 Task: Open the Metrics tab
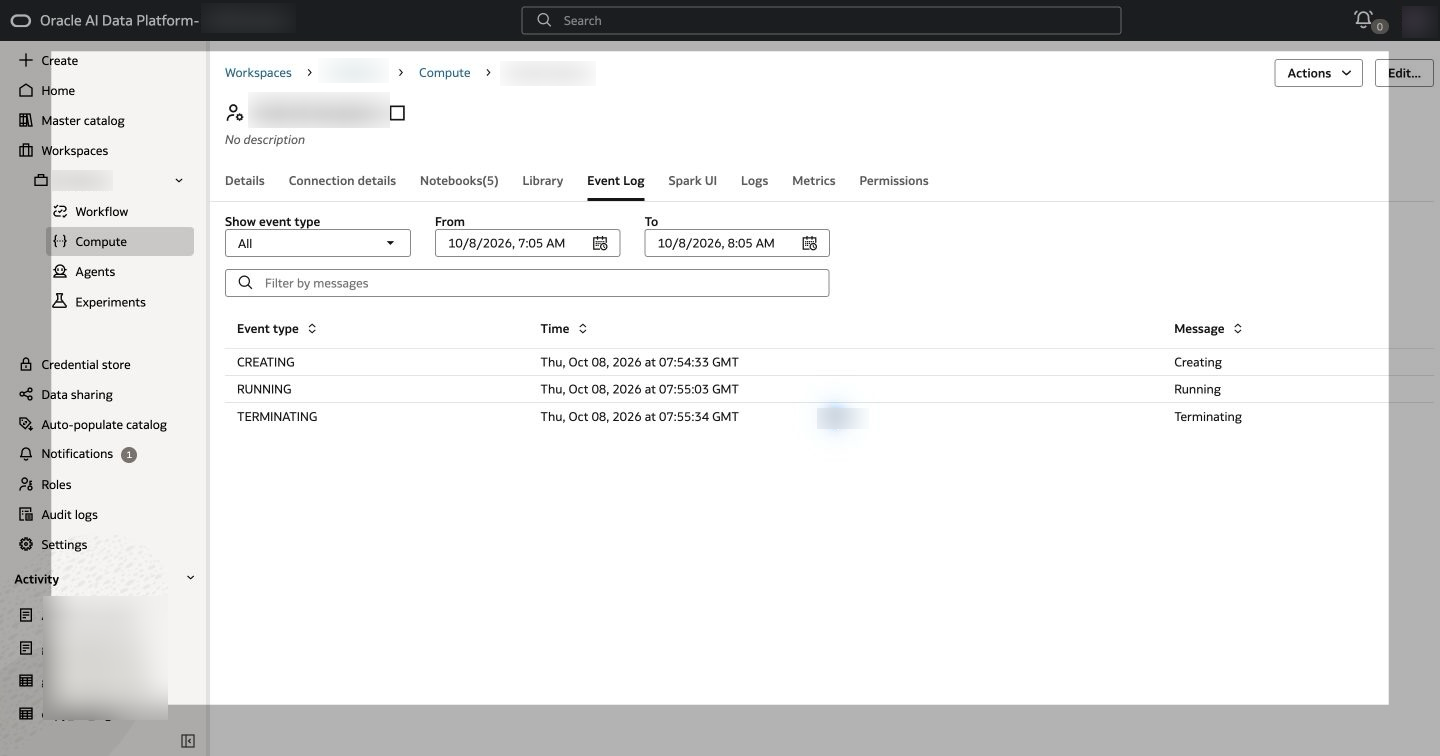pyautogui.click(x=814, y=181)
